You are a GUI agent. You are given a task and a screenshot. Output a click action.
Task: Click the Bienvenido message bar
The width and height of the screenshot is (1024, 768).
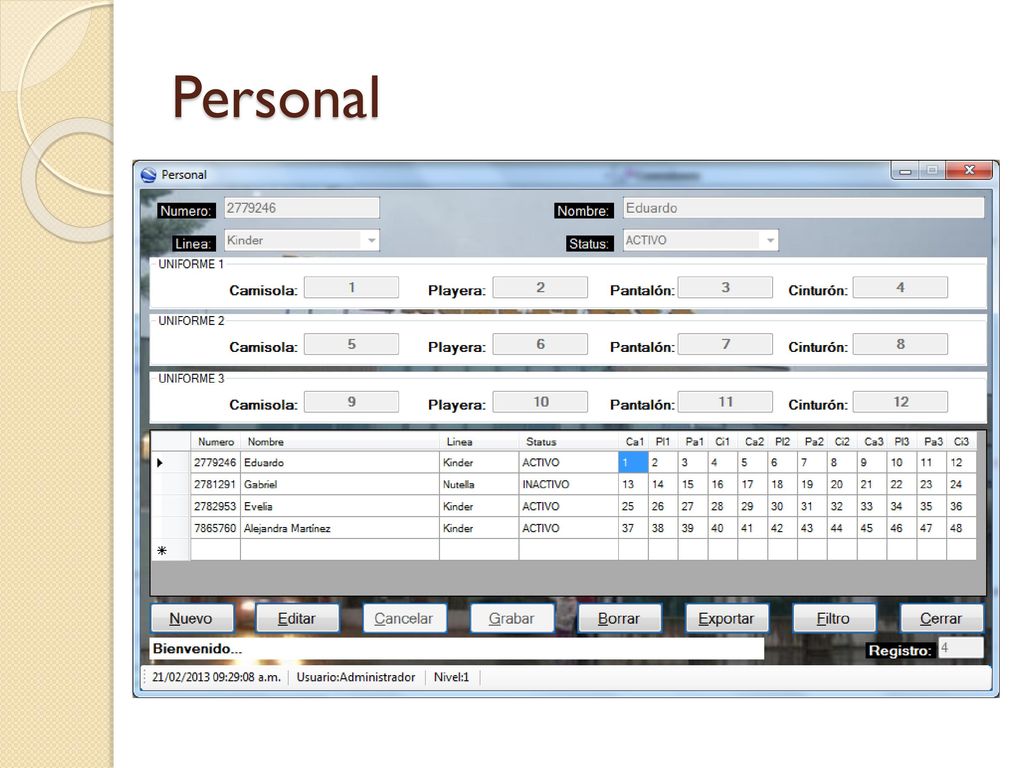tap(456, 648)
